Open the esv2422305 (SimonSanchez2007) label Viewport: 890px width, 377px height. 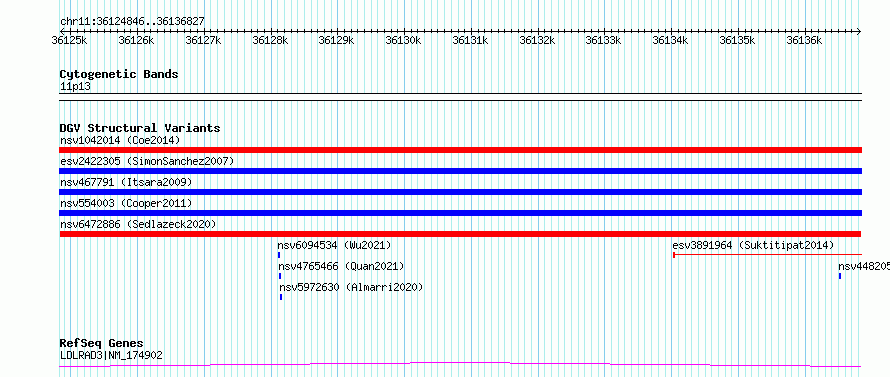click(147, 161)
